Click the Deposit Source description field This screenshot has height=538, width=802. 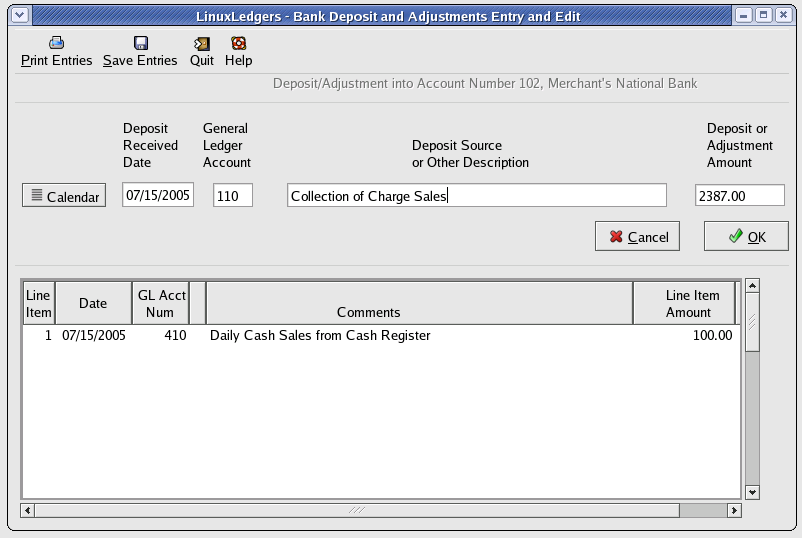coord(476,196)
